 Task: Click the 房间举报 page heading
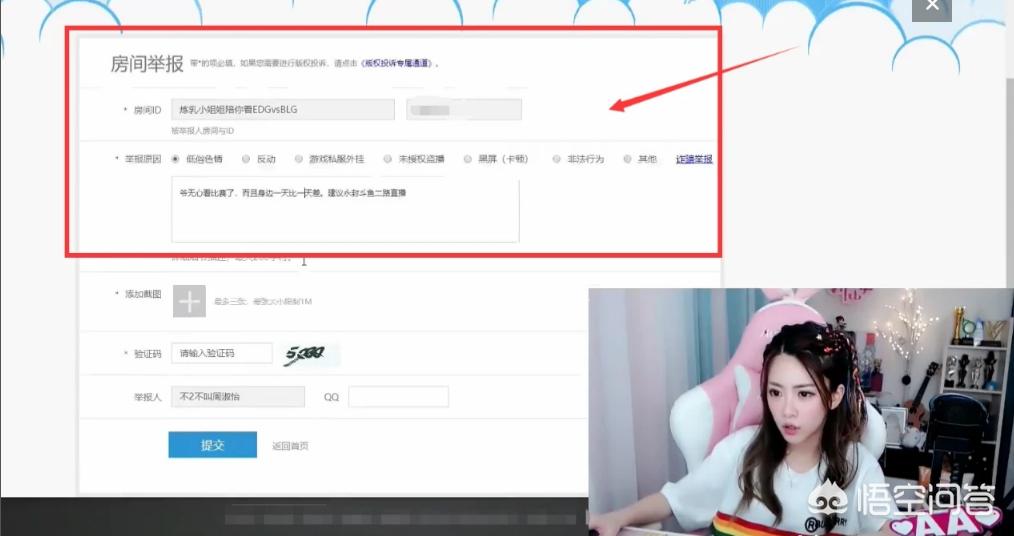click(147, 64)
